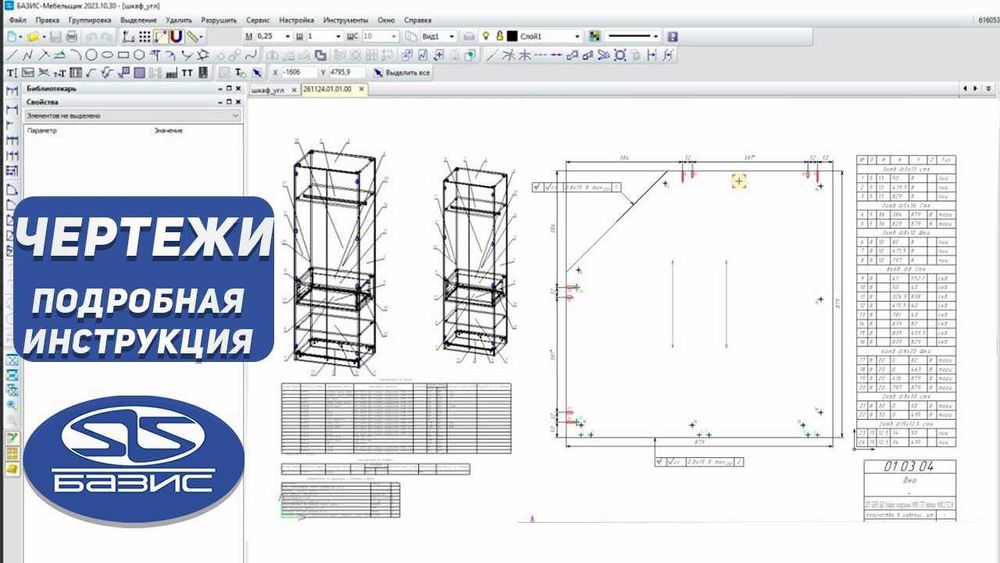This screenshot has height=563, width=1000.
Task: Expand the arrow next to the open folder icon
Action: coord(43,37)
